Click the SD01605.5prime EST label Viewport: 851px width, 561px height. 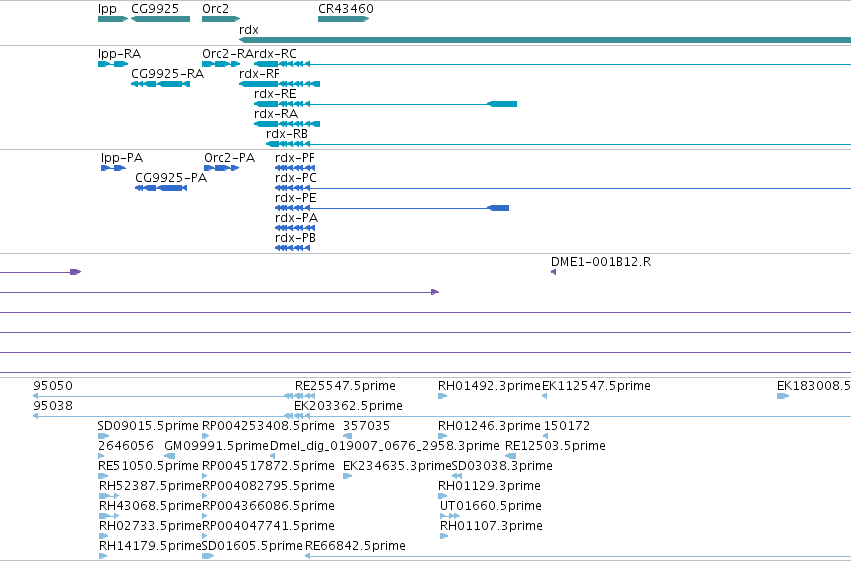pos(252,547)
